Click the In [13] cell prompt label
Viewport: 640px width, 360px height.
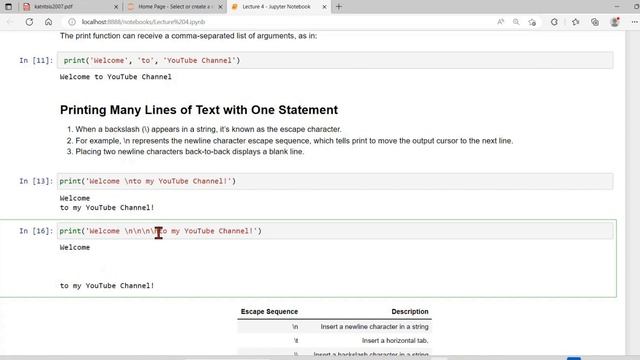36,181
